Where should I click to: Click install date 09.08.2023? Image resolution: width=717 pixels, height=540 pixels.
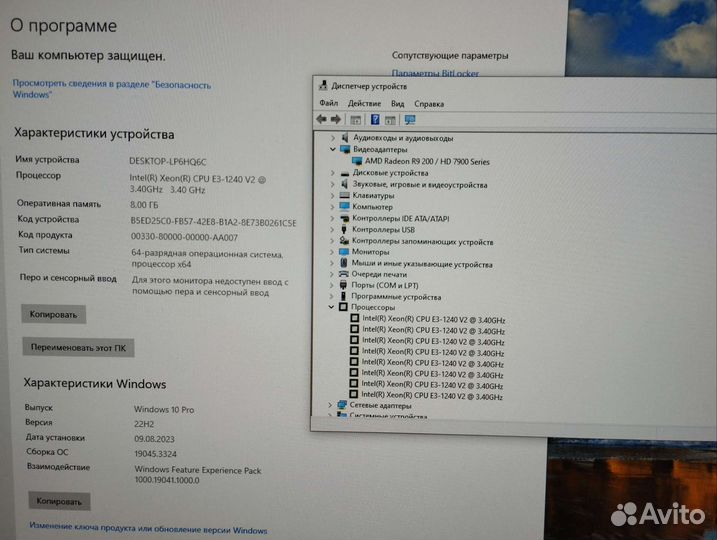[x=154, y=439]
